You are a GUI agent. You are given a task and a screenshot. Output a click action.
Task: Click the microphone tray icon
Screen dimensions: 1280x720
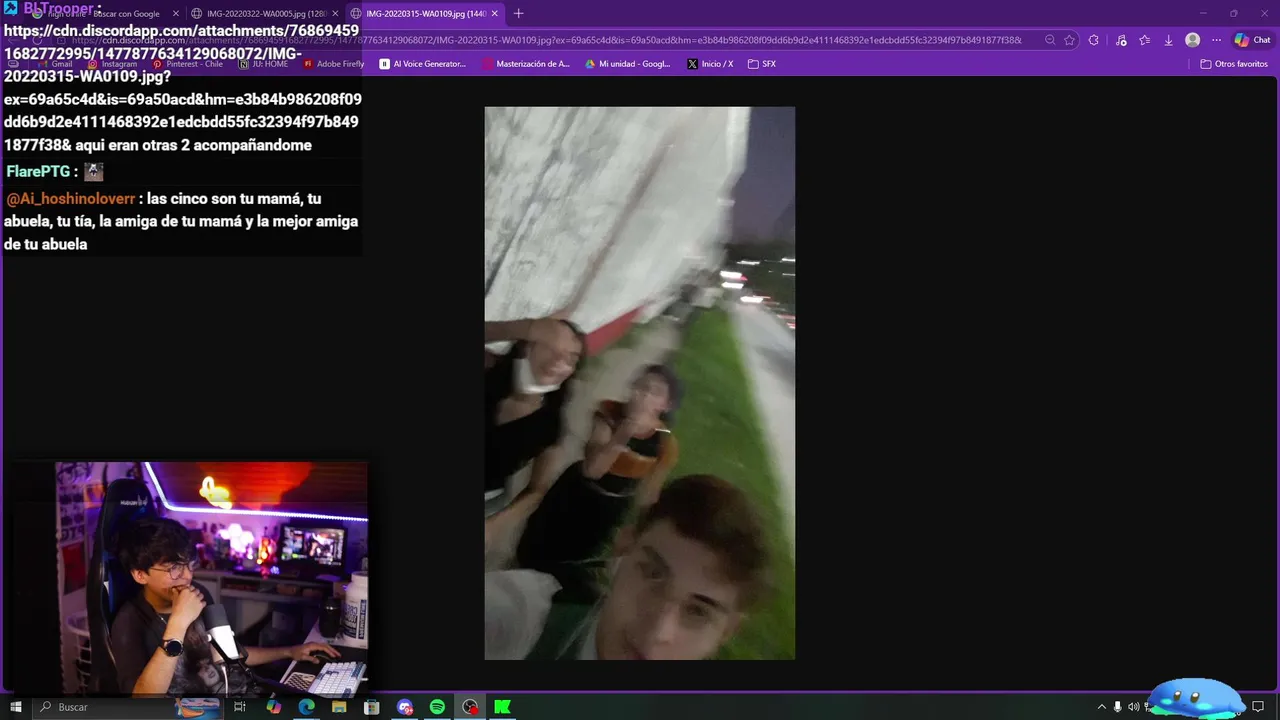[x=1118, y=707]
